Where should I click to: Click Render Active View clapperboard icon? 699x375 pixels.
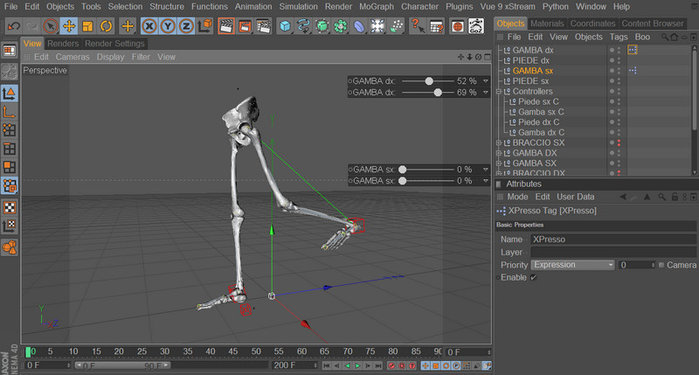tap(226, 26)
